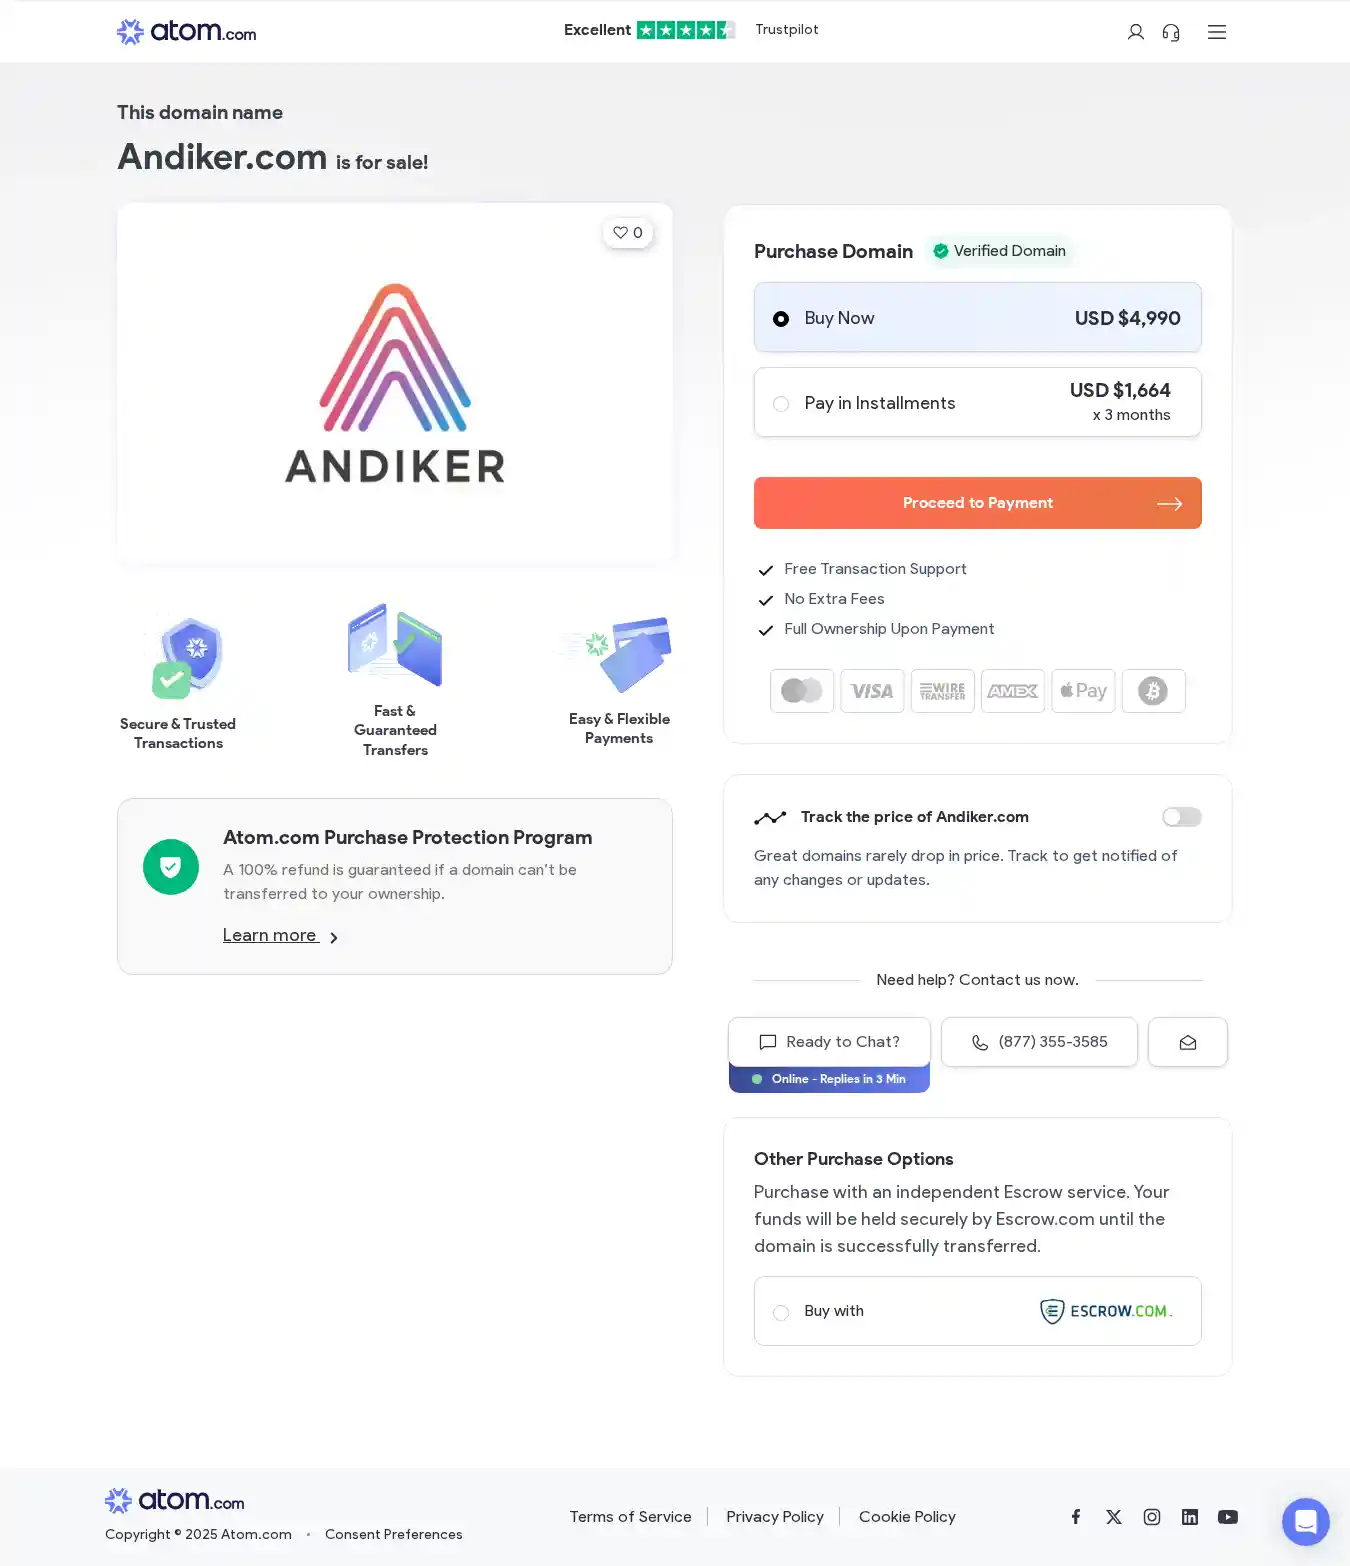Toggle price tracking for Andiker.com
Viewport: 1350px width, 1566px height.
[1181, 817]
